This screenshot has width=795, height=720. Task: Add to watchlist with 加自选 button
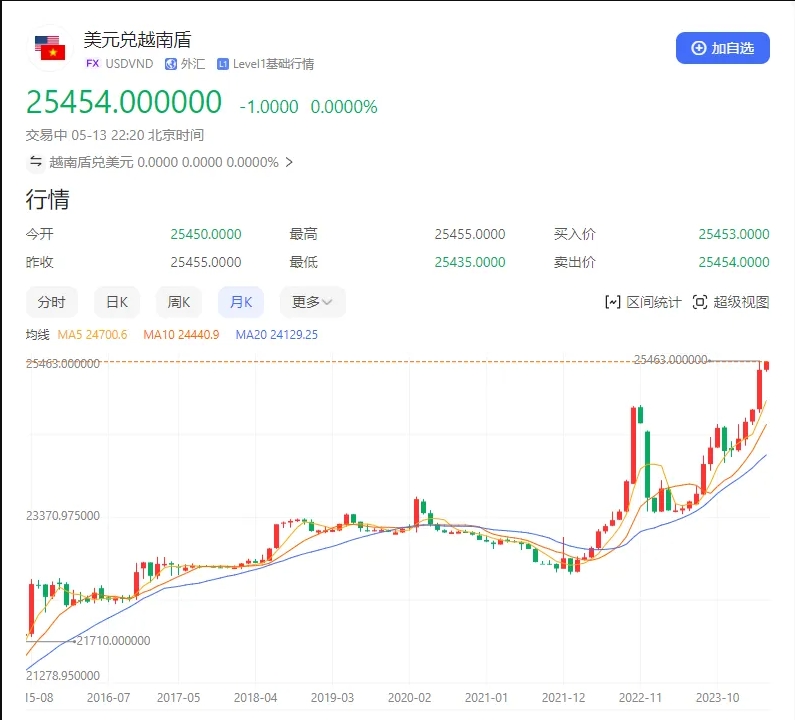[x=722, y=48]
